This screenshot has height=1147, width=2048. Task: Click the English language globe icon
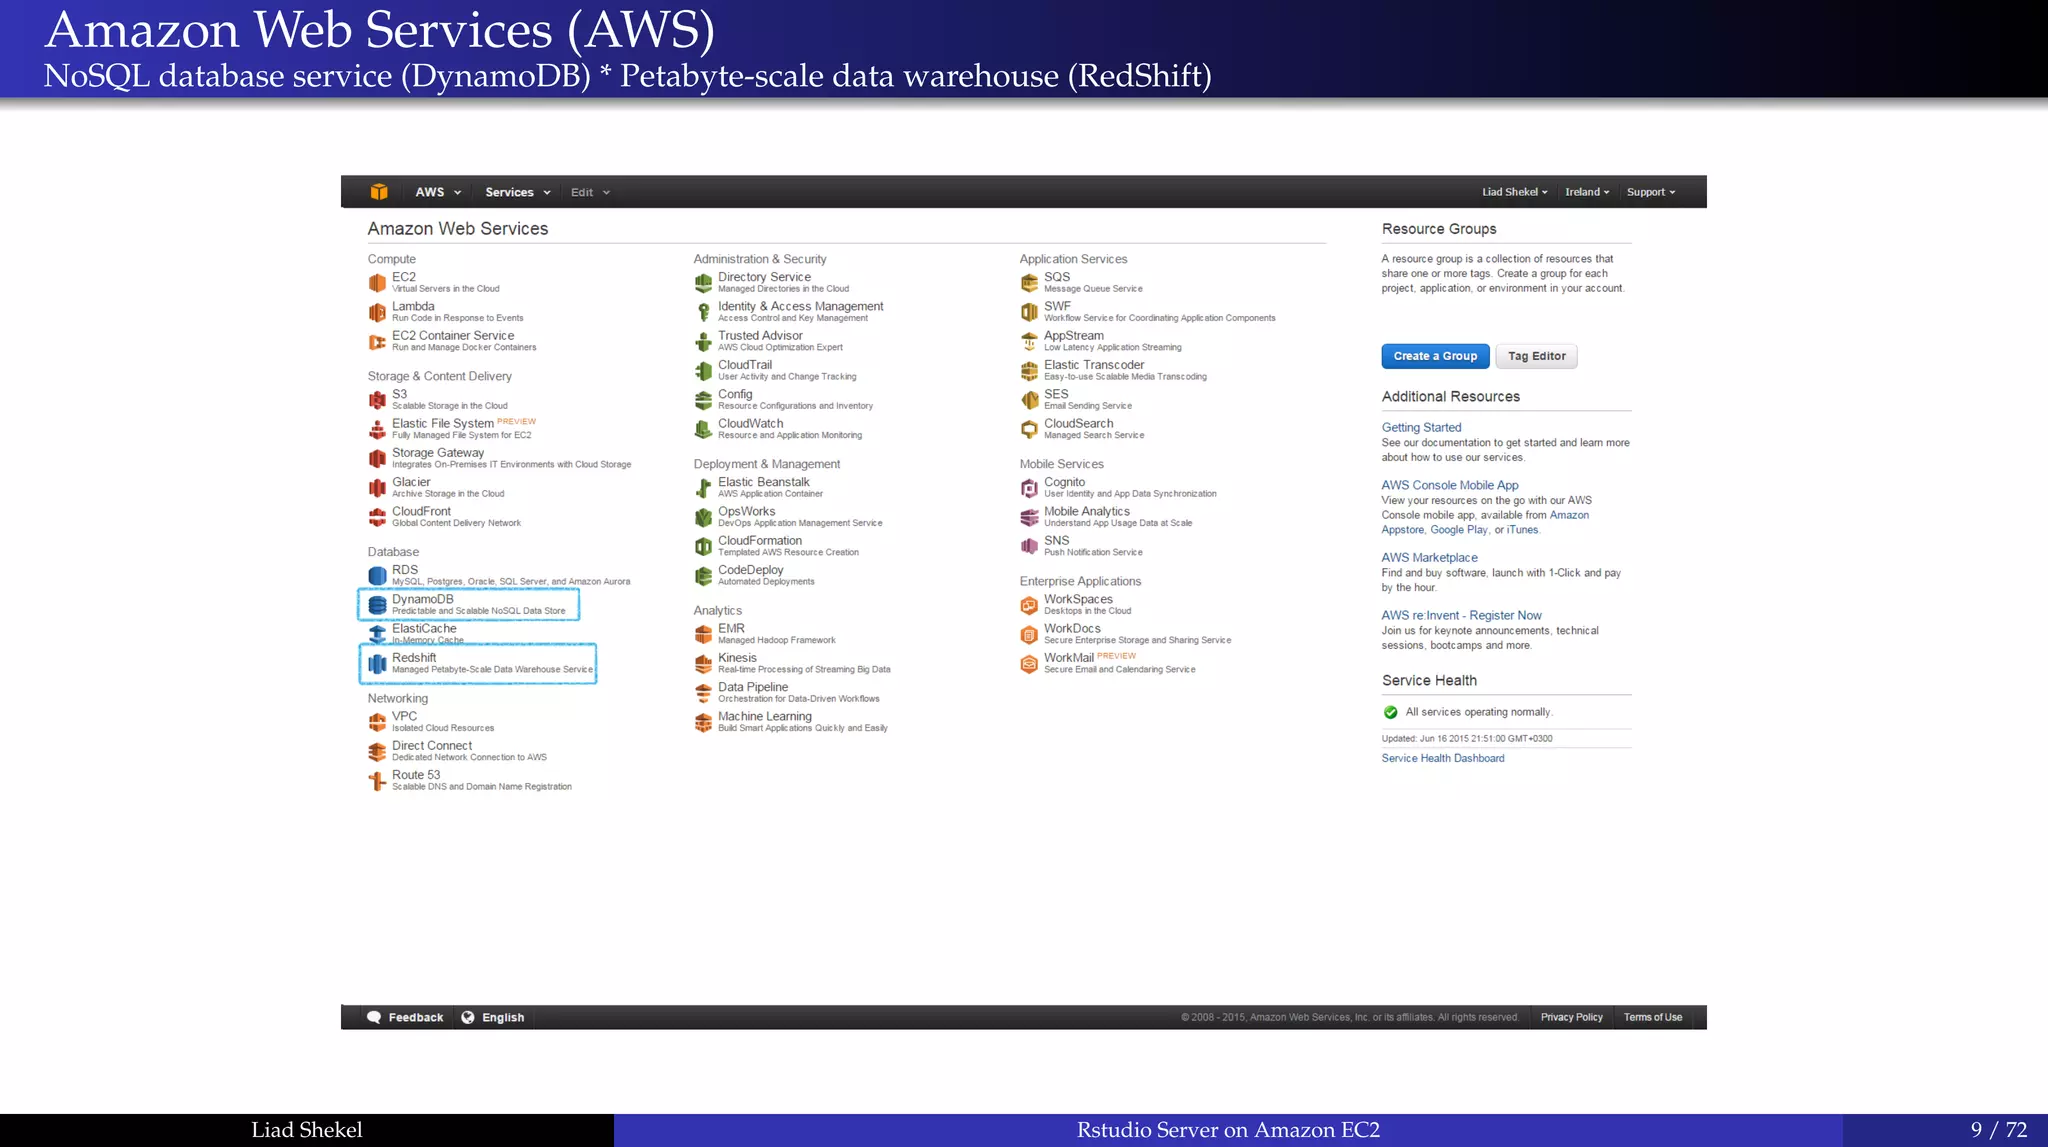[x=468, y=1017]
